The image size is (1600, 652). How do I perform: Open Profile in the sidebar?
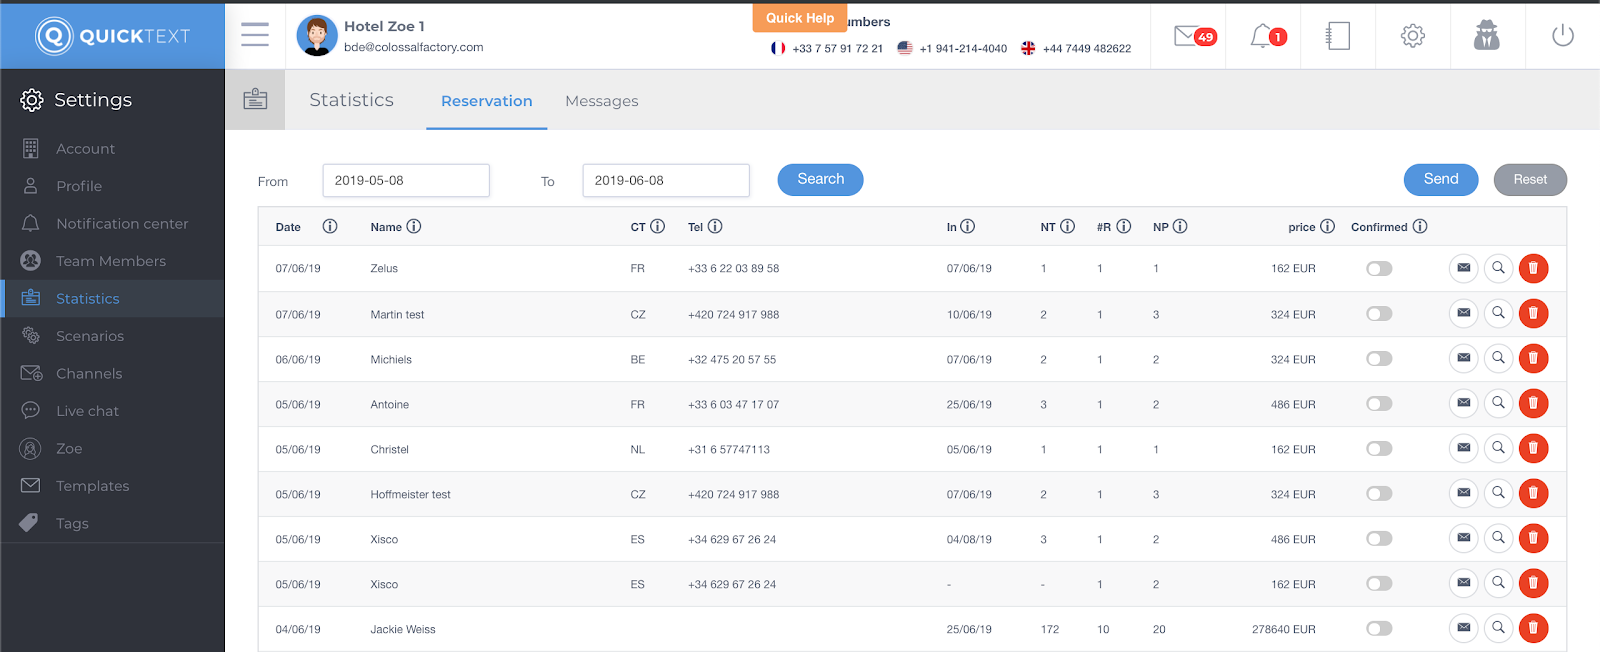click(x=112, y=186)
